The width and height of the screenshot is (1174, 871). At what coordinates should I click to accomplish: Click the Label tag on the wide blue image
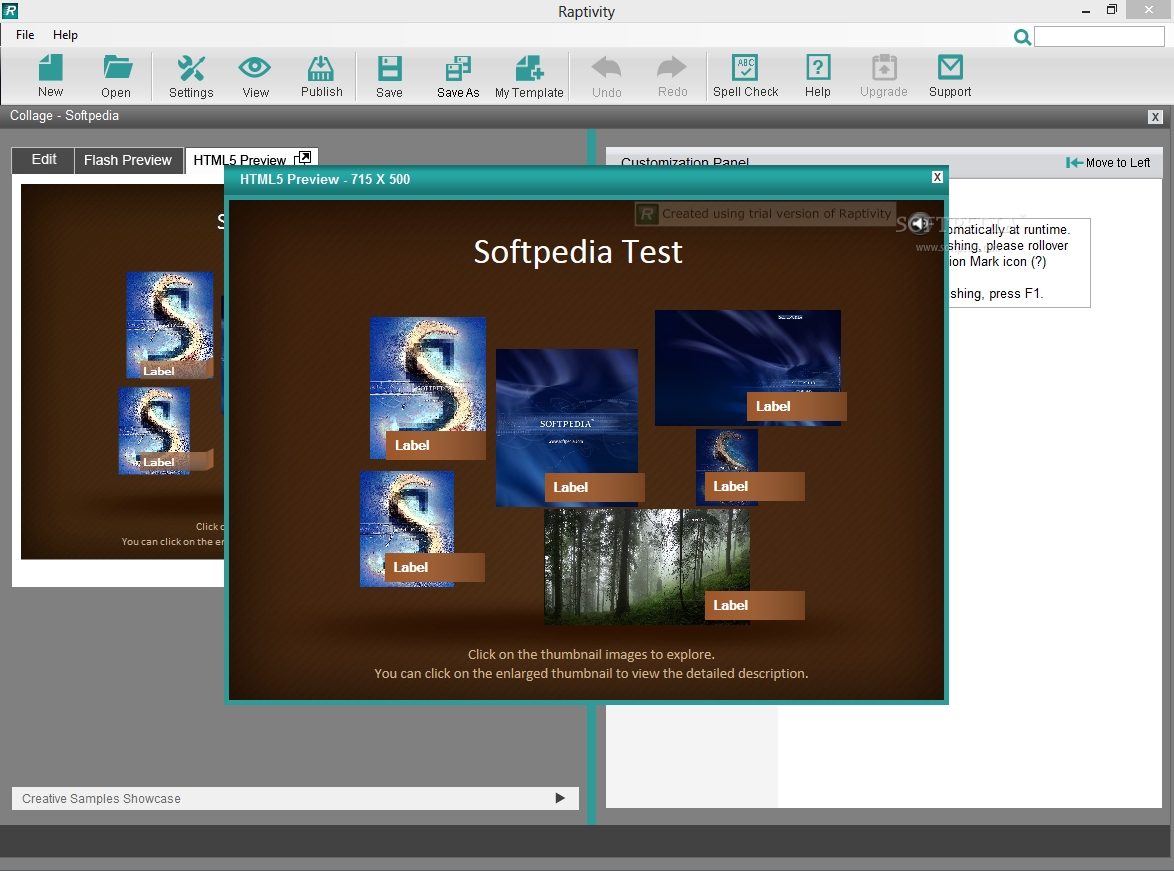tap(797, 406)
